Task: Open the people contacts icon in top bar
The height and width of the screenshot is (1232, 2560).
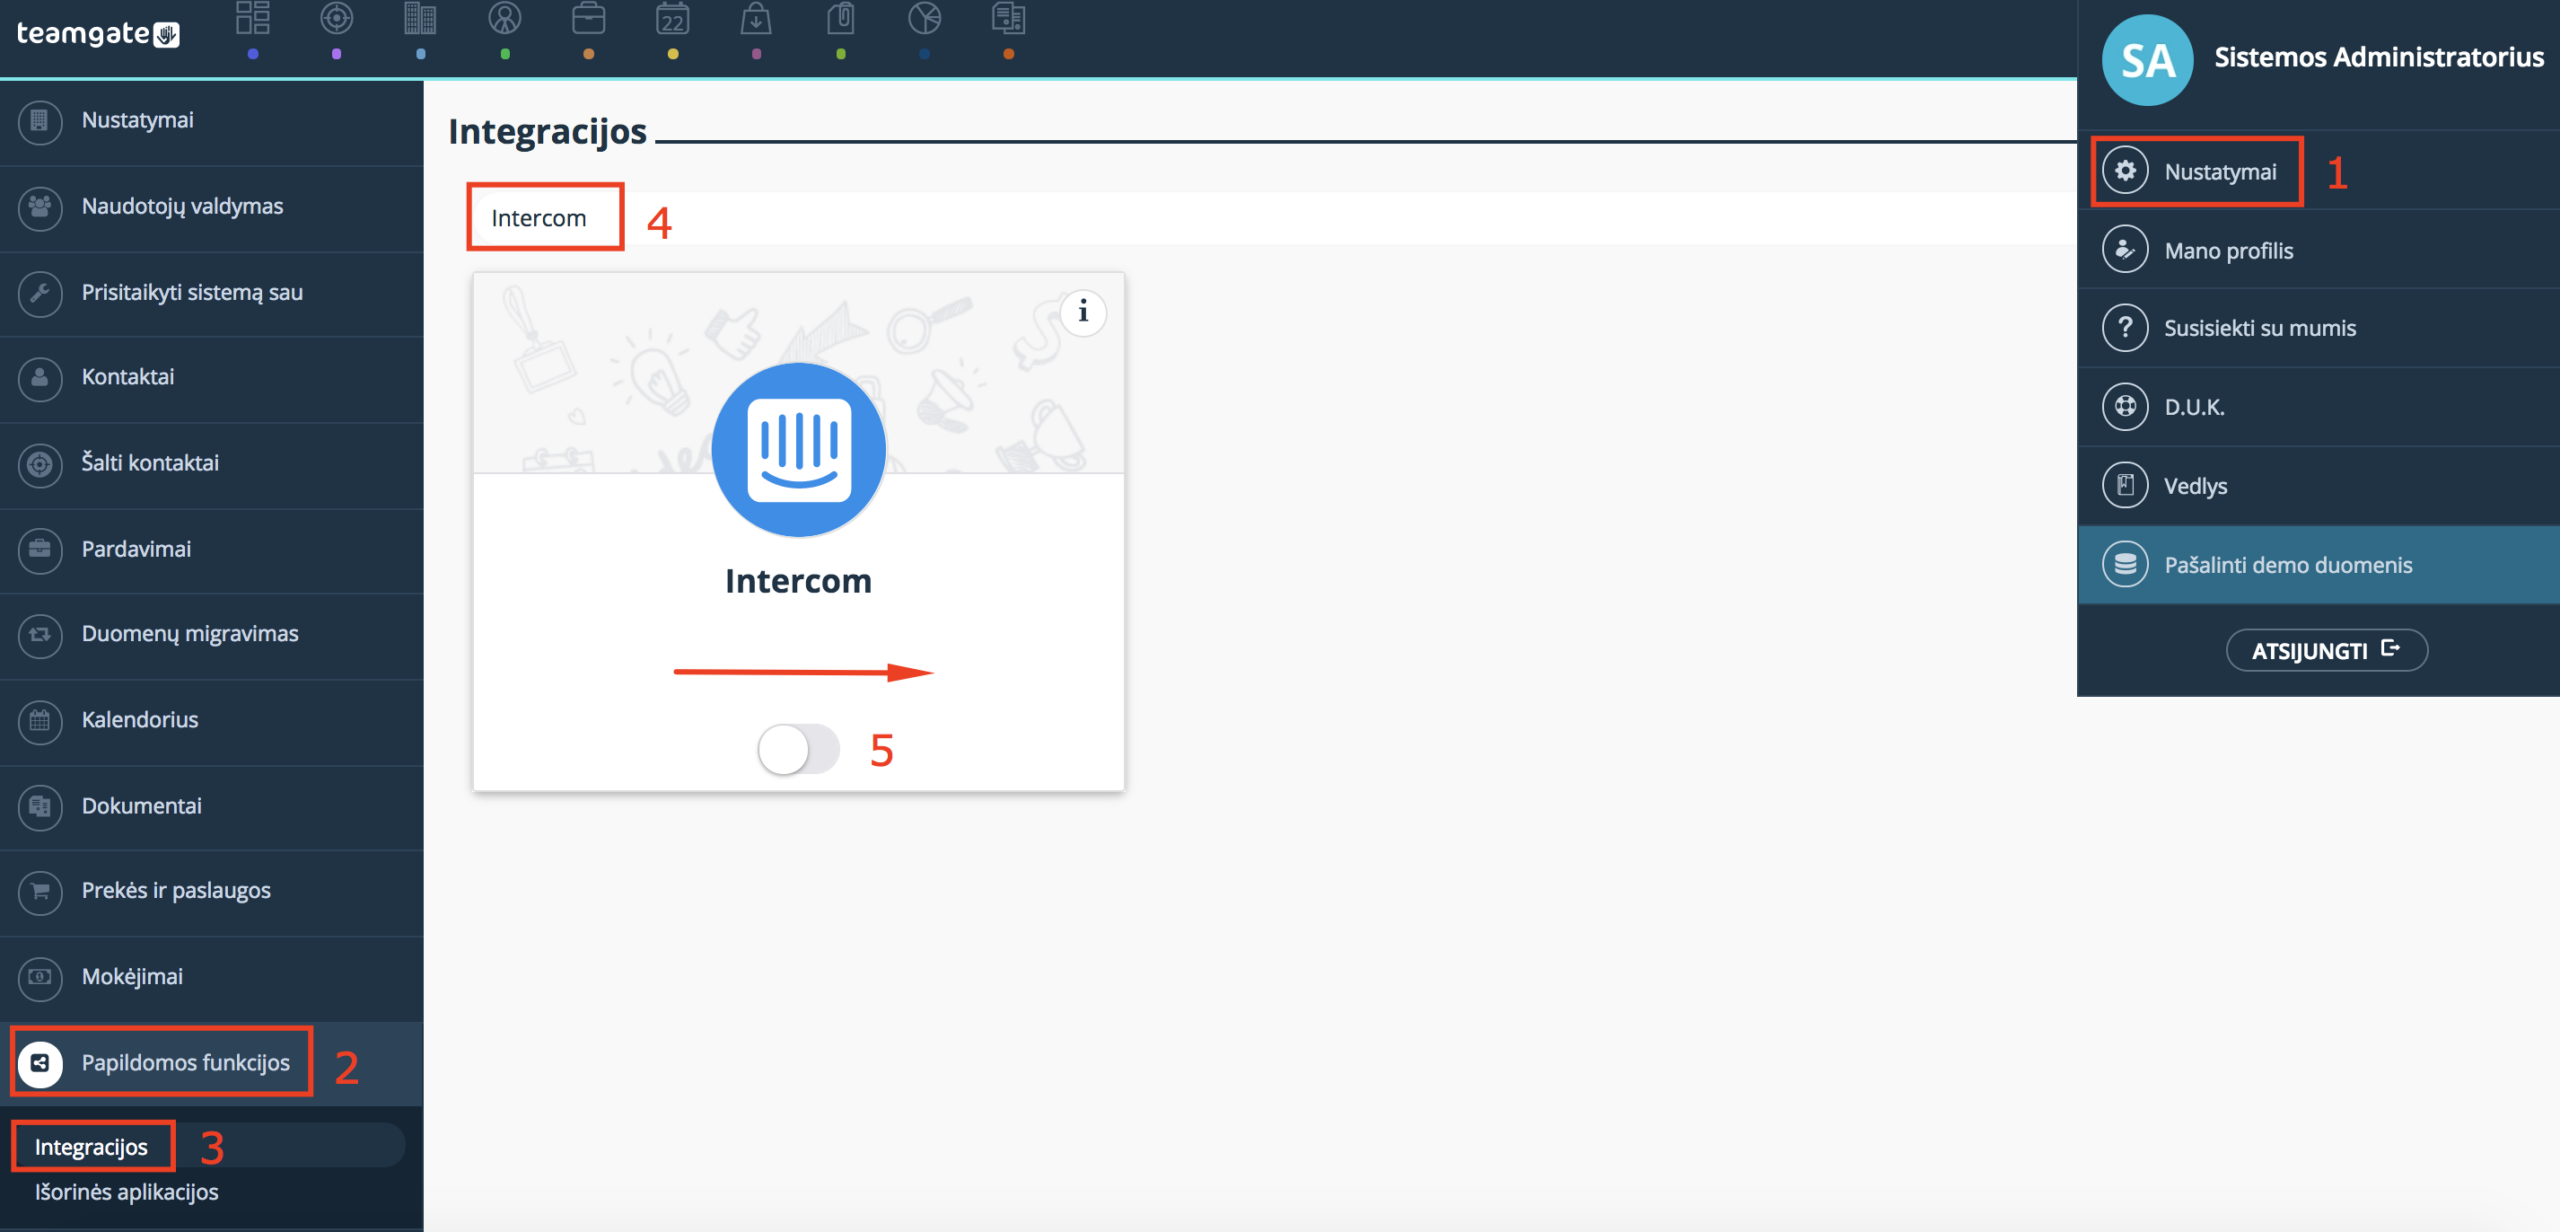Action: tap(505, 18)
